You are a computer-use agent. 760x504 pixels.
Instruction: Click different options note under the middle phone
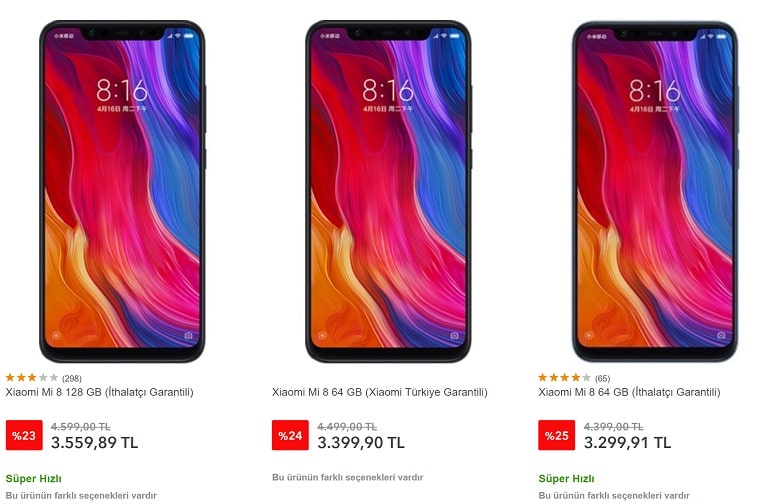click(x=348, y=477)
